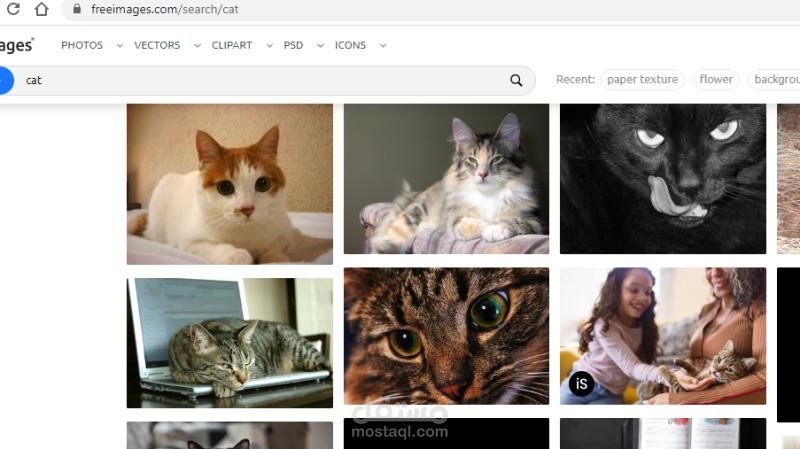Expand the CLIPART dropdown chevron
This screenshot has height=449, width=800.
[x=269, y=45]
